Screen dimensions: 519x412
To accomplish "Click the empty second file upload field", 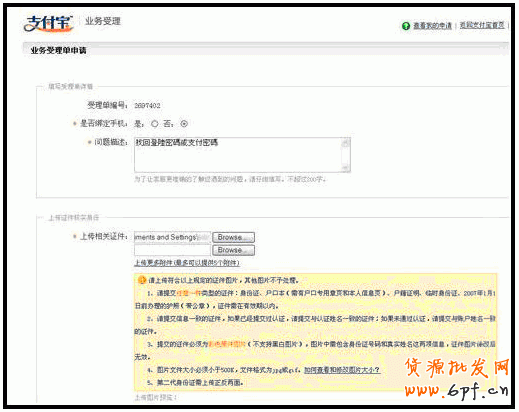I will [172, 250].
